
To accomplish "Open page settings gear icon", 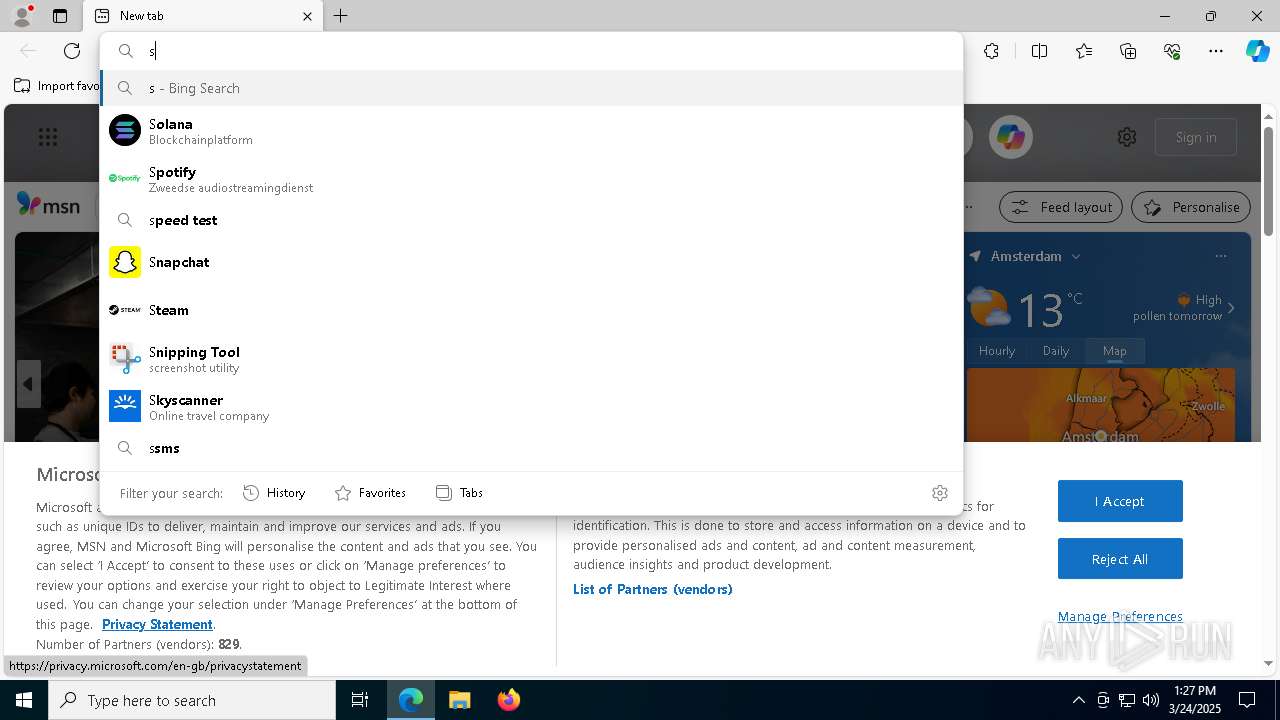I will coord(1127,137).
